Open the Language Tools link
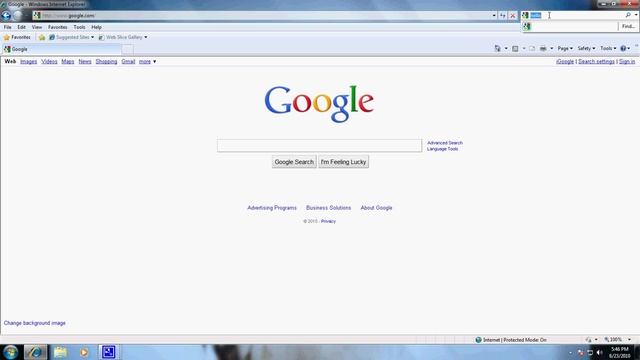This screenshot has height=360, width=640. click(x=442, y=149)
